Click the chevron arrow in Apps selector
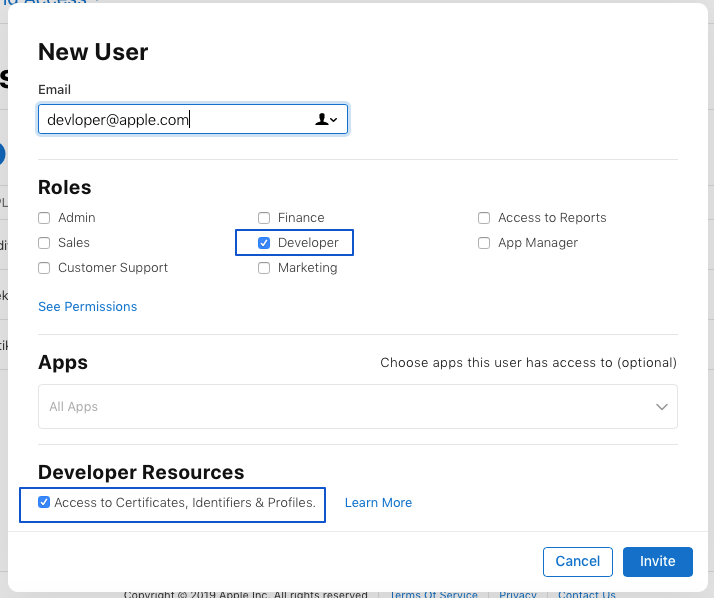Viewport: 714px width, 598px height. pyautogui.click(x=662, y=406)
